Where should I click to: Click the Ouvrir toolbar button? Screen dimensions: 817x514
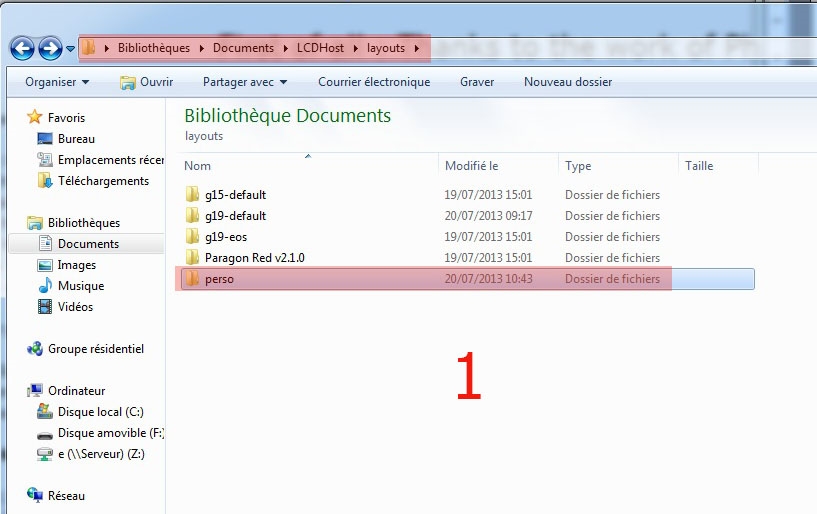146,82
